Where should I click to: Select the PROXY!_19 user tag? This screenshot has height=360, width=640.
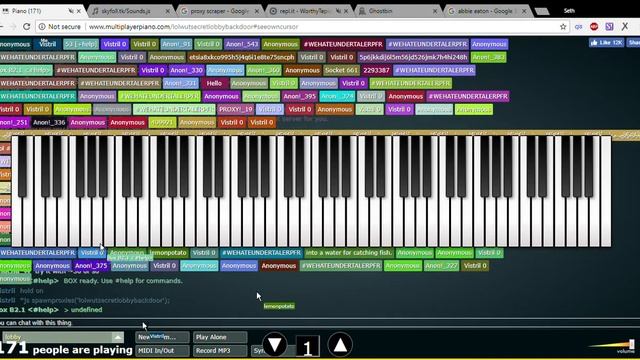point(236,109)
